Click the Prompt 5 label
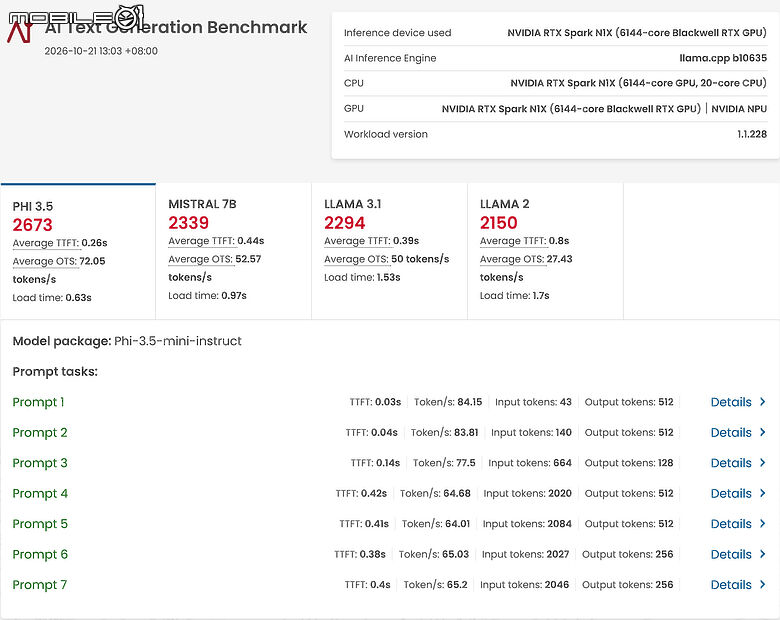Image resolution: width=780 pixels, height=620 pixels. (x=40, y=523)
